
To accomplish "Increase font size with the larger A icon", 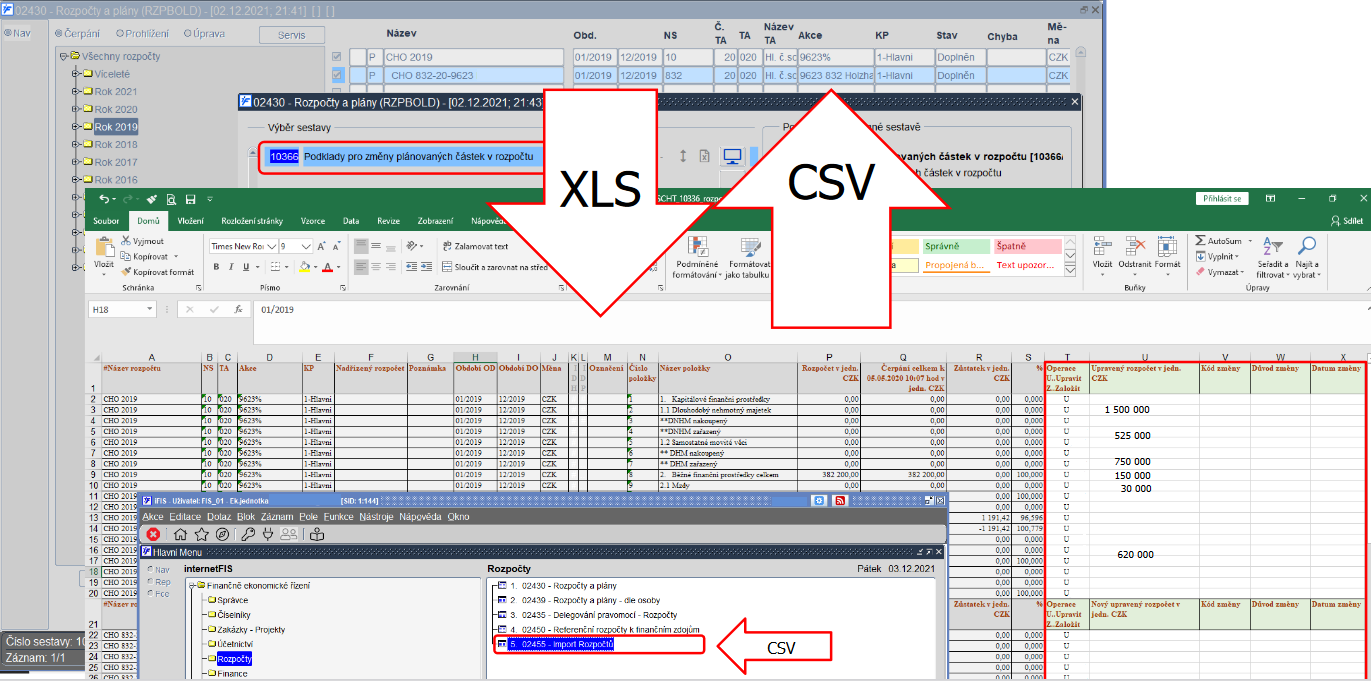I will [x=320, y=246].
